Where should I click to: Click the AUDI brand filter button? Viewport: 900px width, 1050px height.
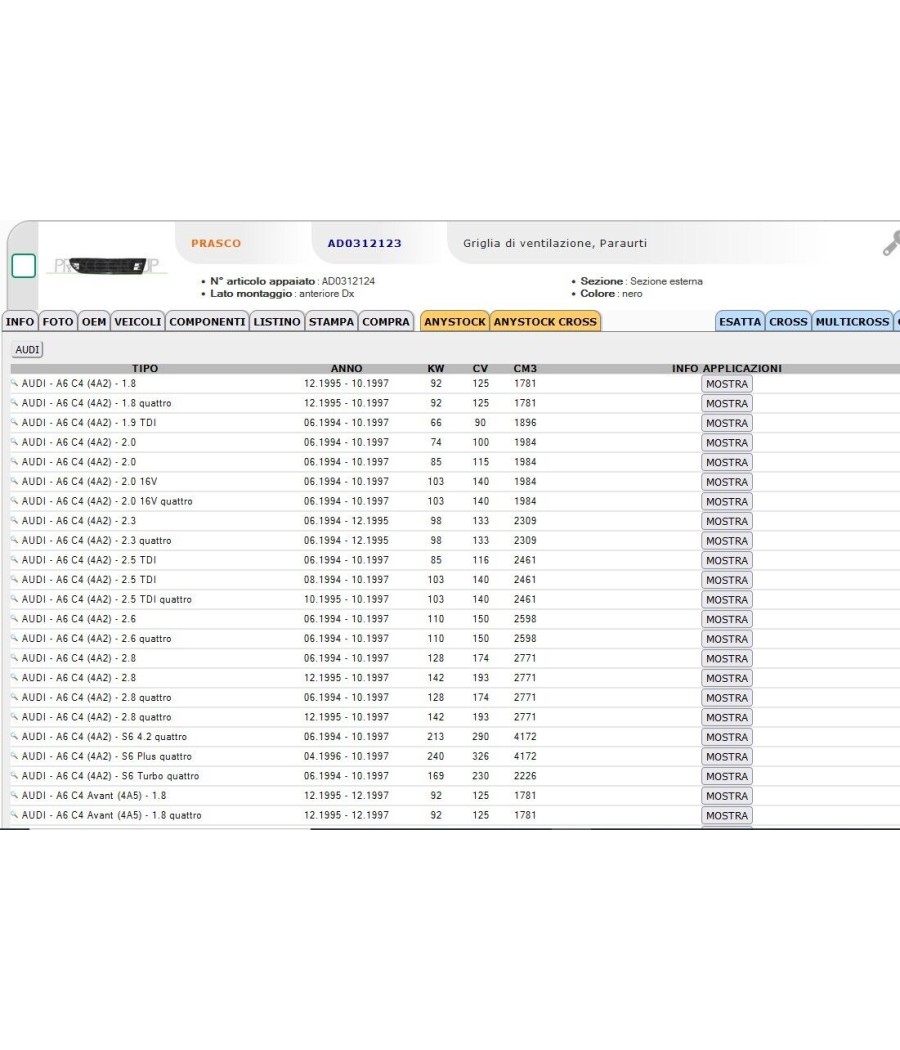tap(27, 350)
